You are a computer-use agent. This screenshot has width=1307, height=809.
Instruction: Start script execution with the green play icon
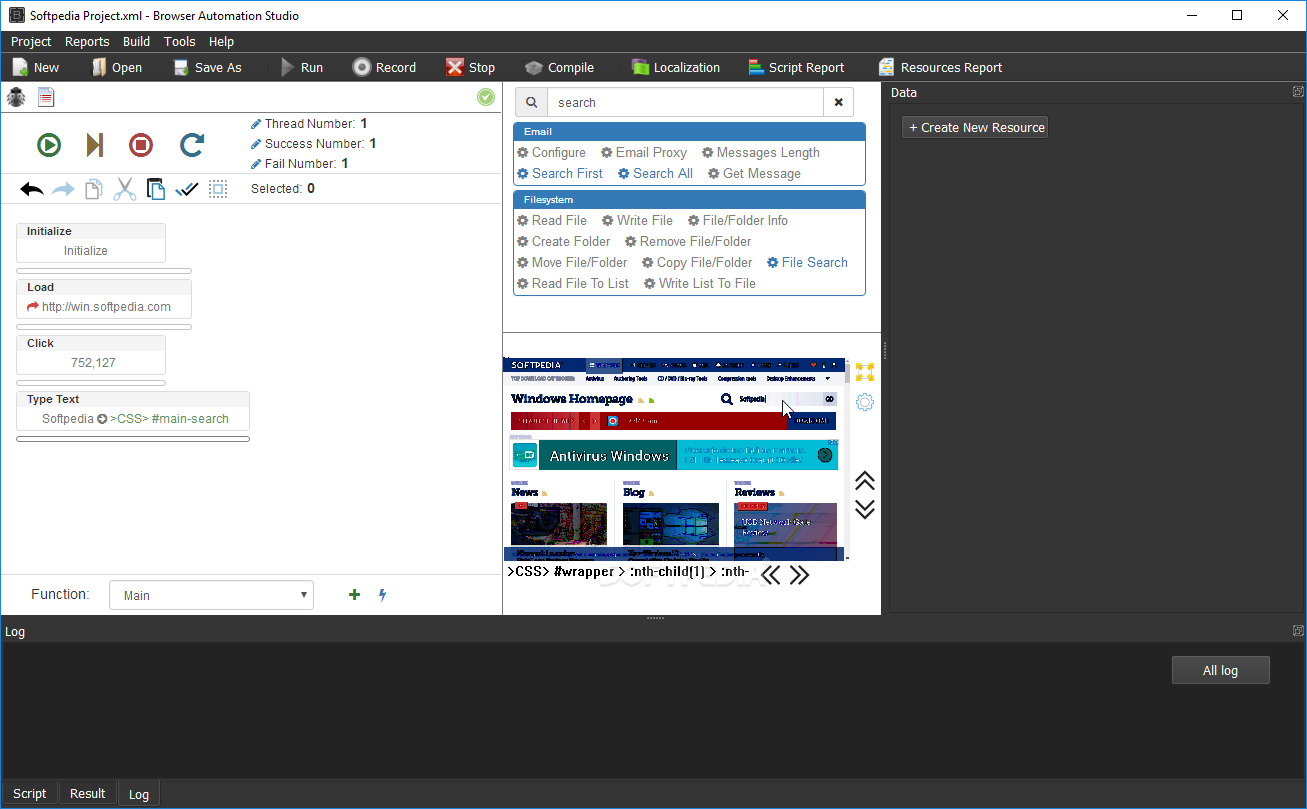tap(48, 144)
